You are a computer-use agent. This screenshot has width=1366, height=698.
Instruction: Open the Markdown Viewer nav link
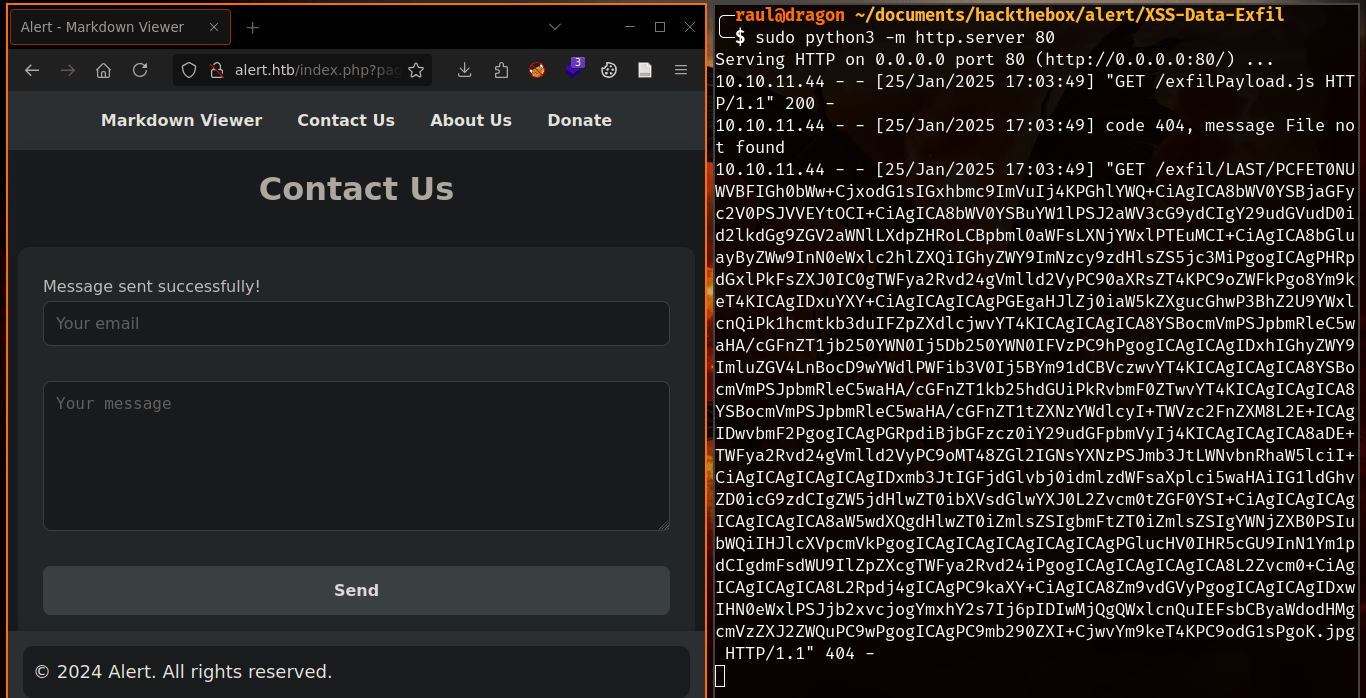click(x=181, y=120)
